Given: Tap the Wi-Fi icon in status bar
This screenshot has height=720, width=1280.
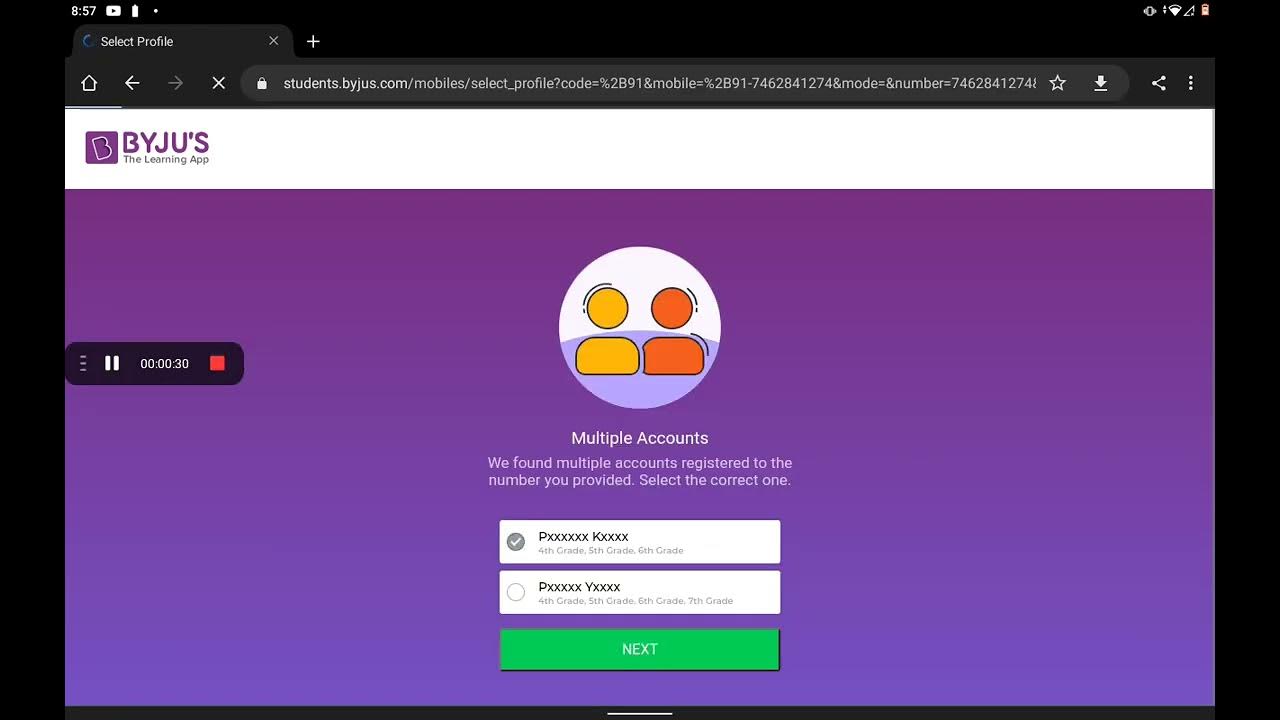Looking at the screenshot, I should point(1175,11).
